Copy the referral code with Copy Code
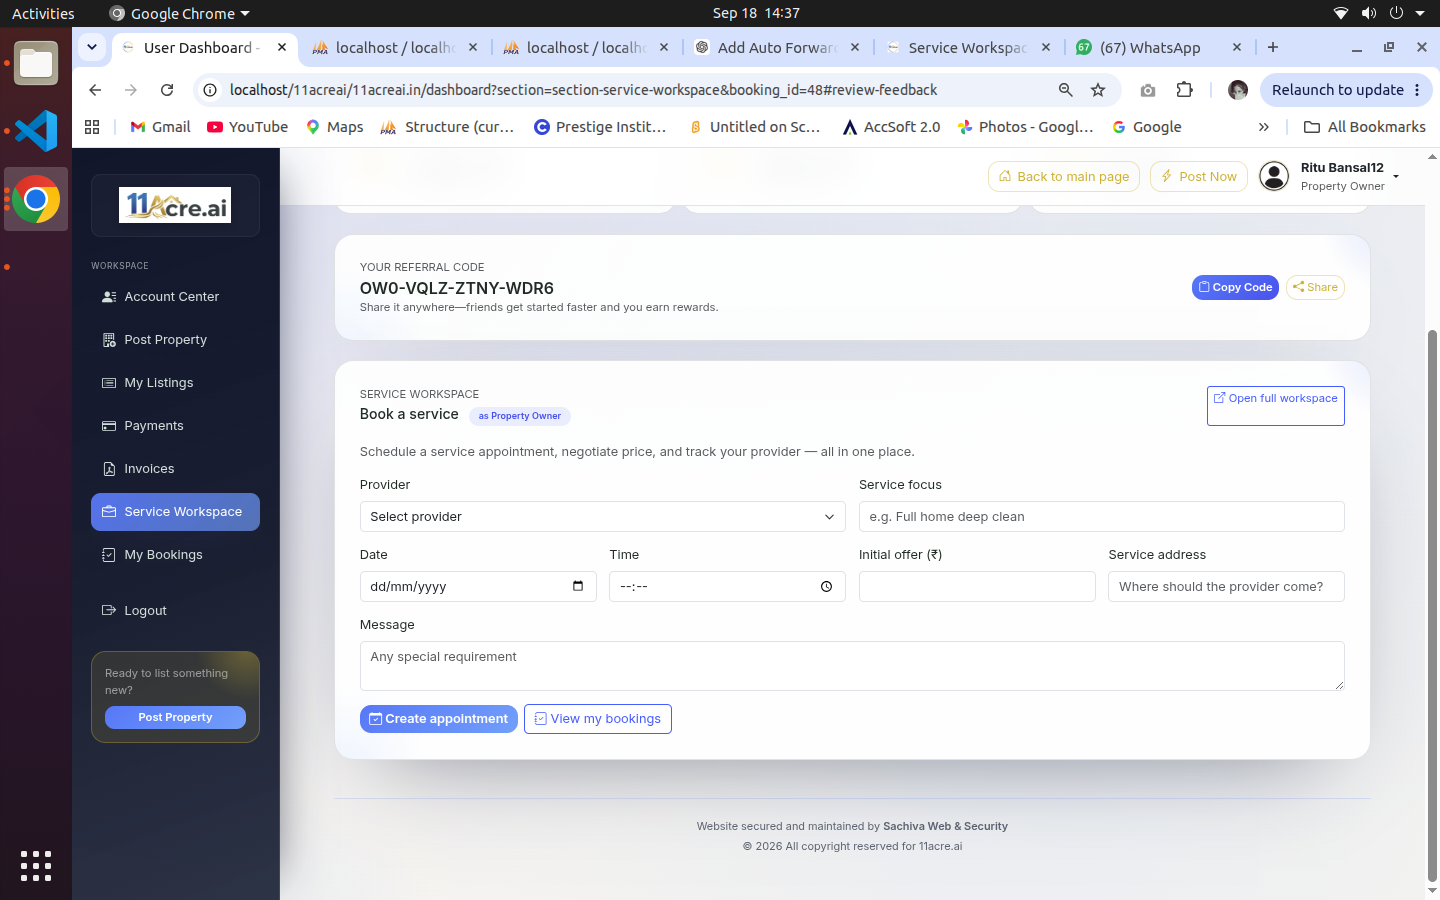The height and width of the screenshot is (900, 1440). pyautogui.click(x=1235, y=287)
